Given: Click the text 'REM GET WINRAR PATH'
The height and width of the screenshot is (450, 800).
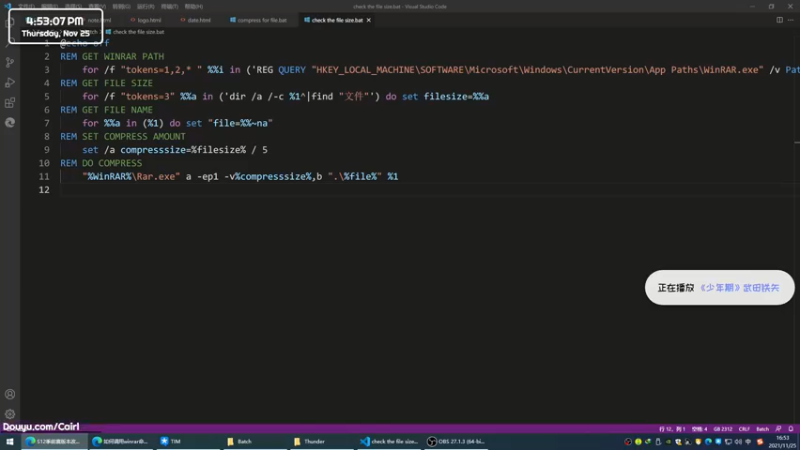Looking at the screenshot, I should [x=112, y=57].
